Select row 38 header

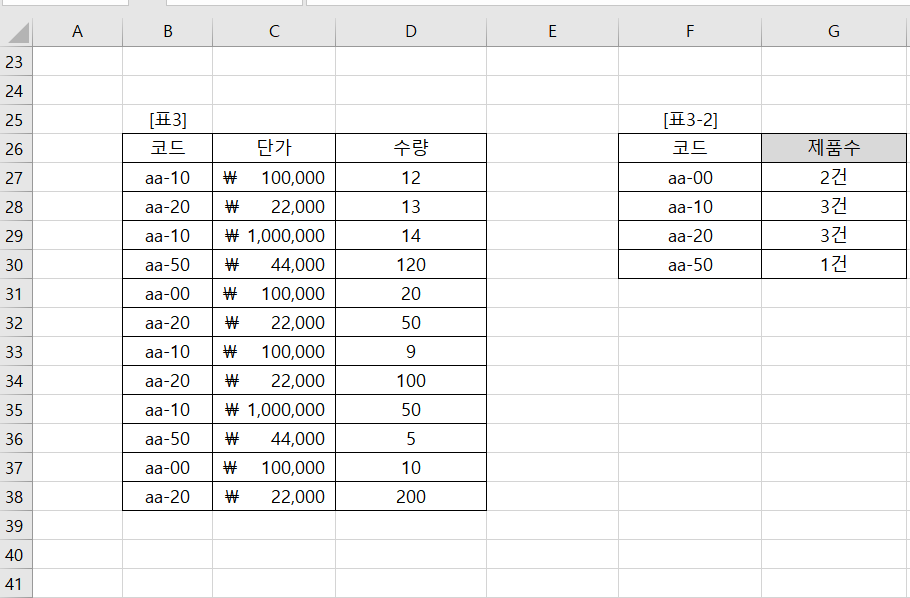coord(14,497)
